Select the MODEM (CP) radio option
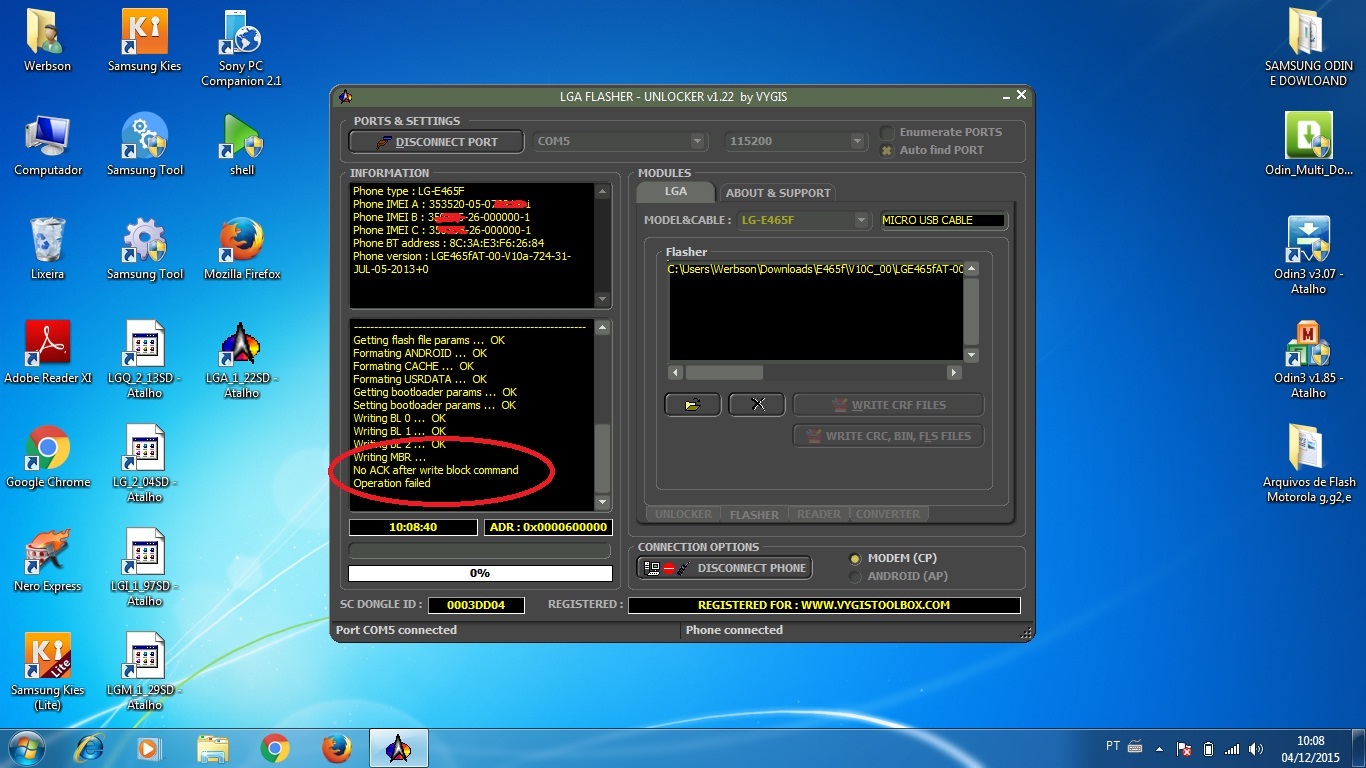Screen dimensions: 1366x768 (x=854, y=558)
